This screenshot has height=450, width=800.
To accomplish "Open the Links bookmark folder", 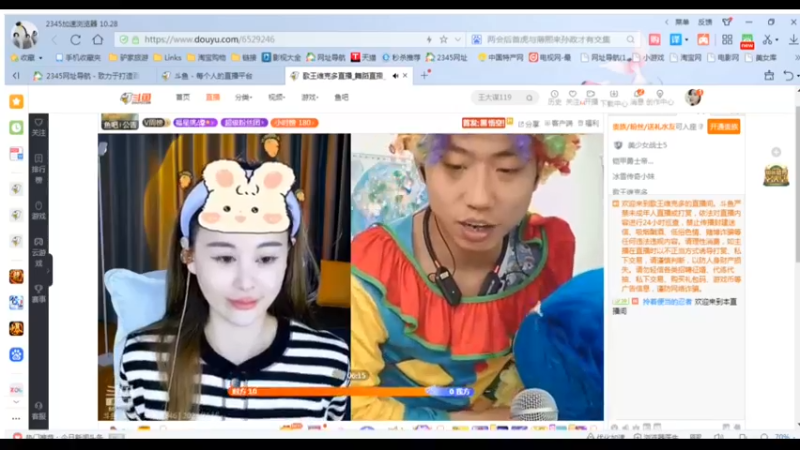I will [x=168, y=58].
